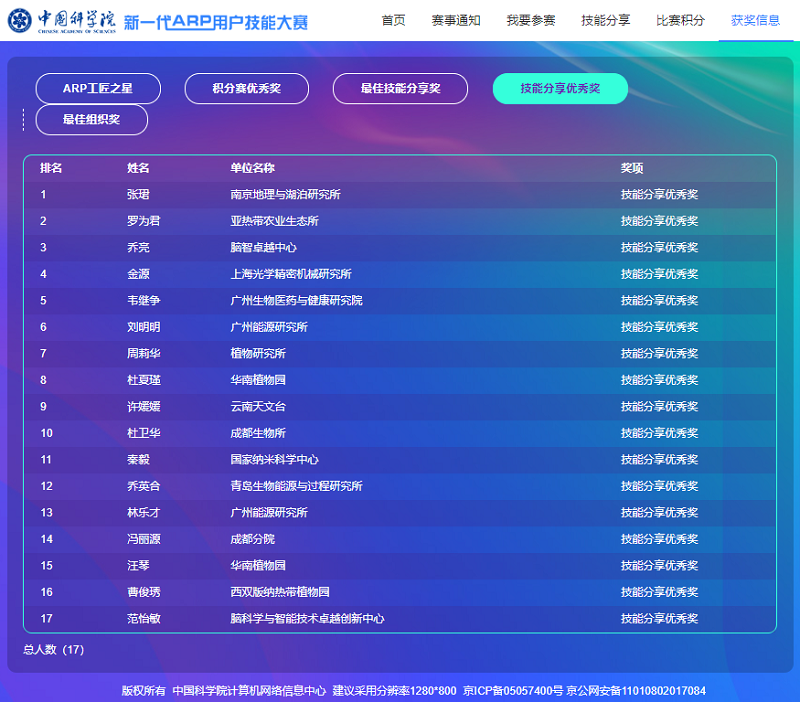Image resolution: width=800 pixels, height=702 pixels.
Task: View the 最佳技能分享奖 winners
Action: (400, 89)
